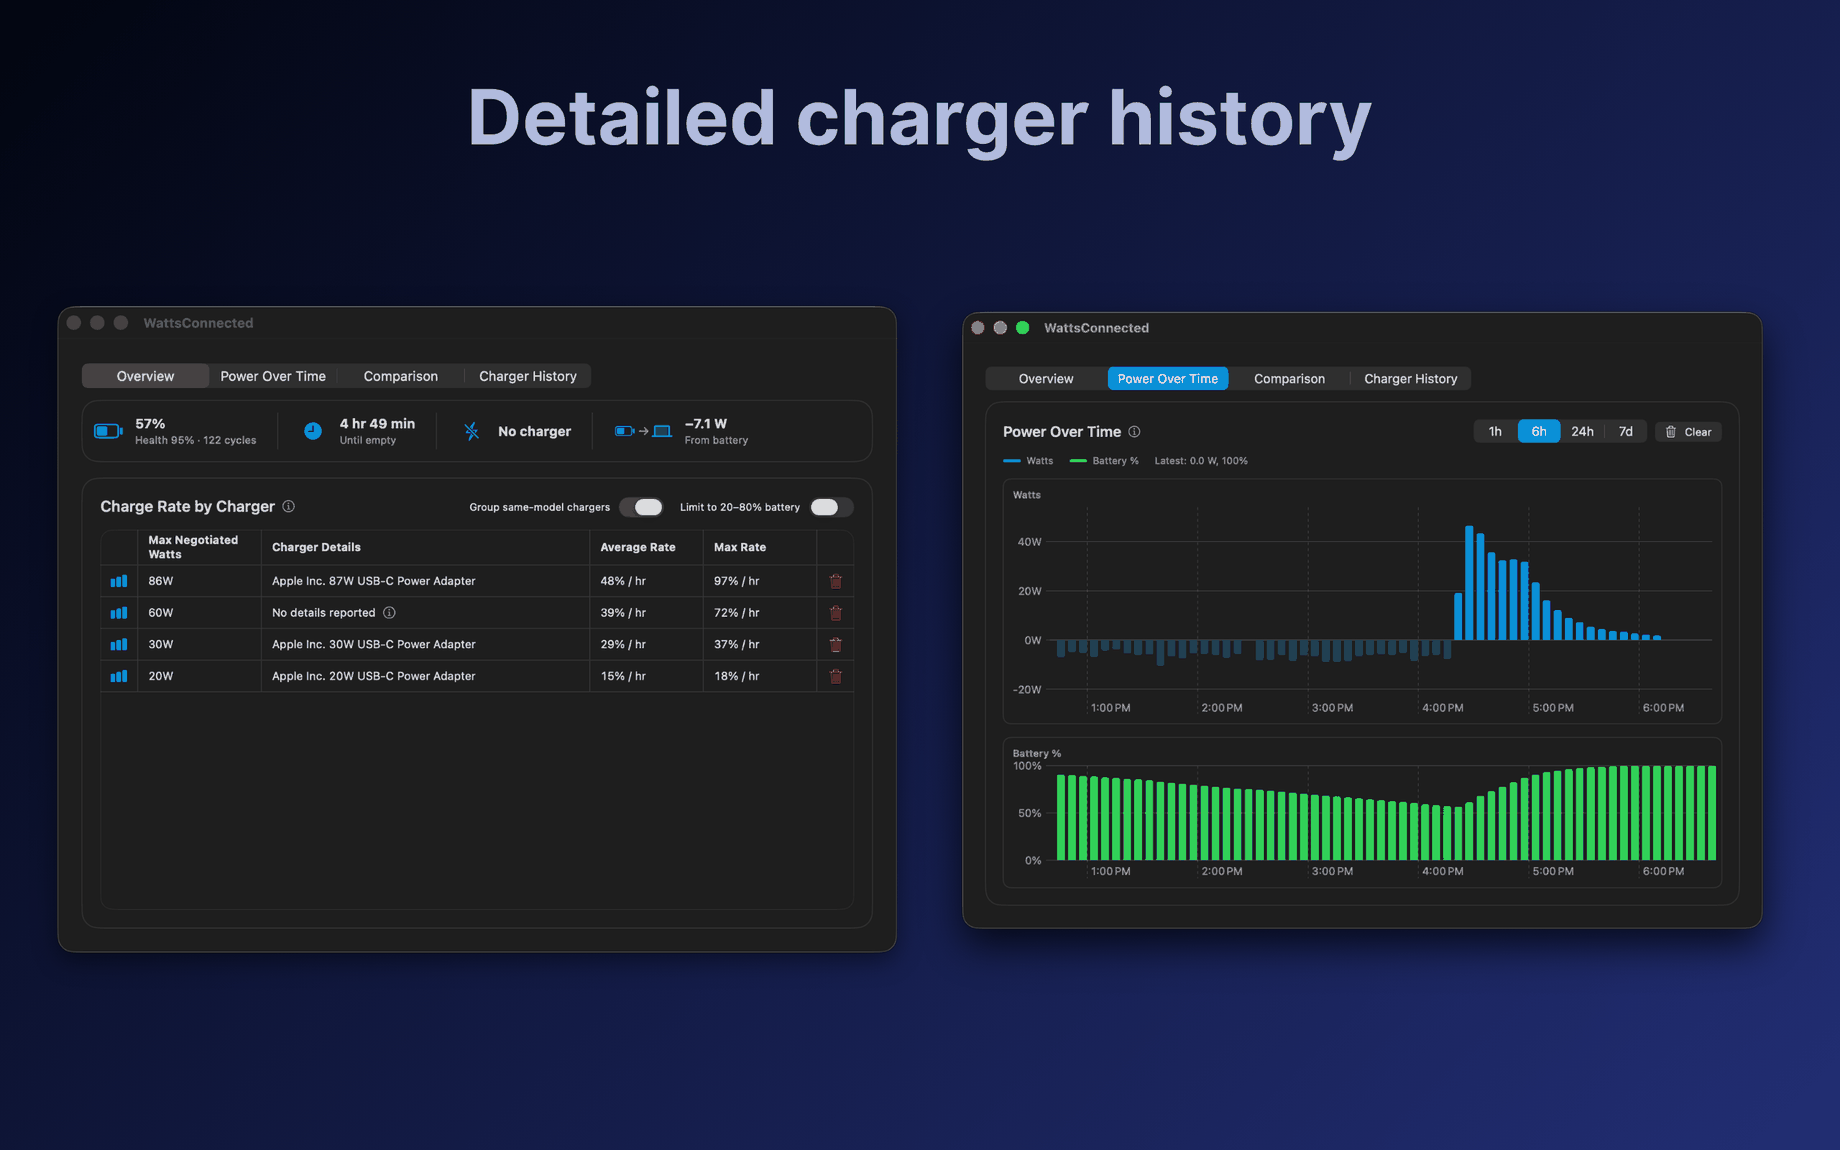The width and height of the screenshot is (1840, 1150).
Task: Select the 6h time range
Action: [x=1539, y=432]
